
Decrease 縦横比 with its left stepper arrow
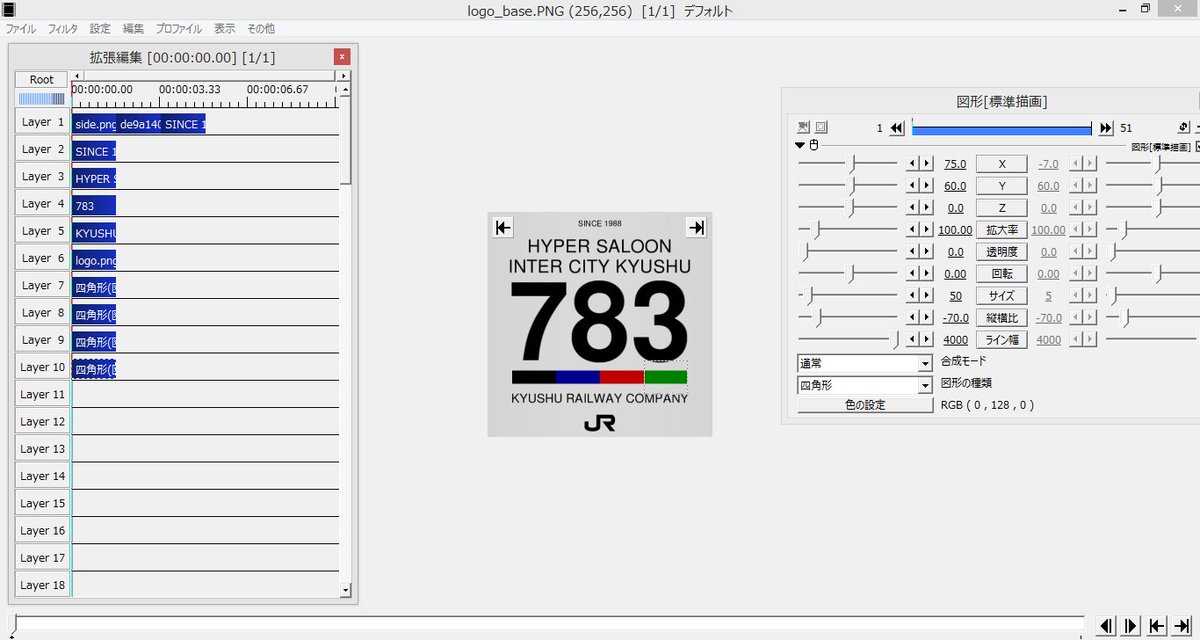pyautogui.click(x=913, y=318)
